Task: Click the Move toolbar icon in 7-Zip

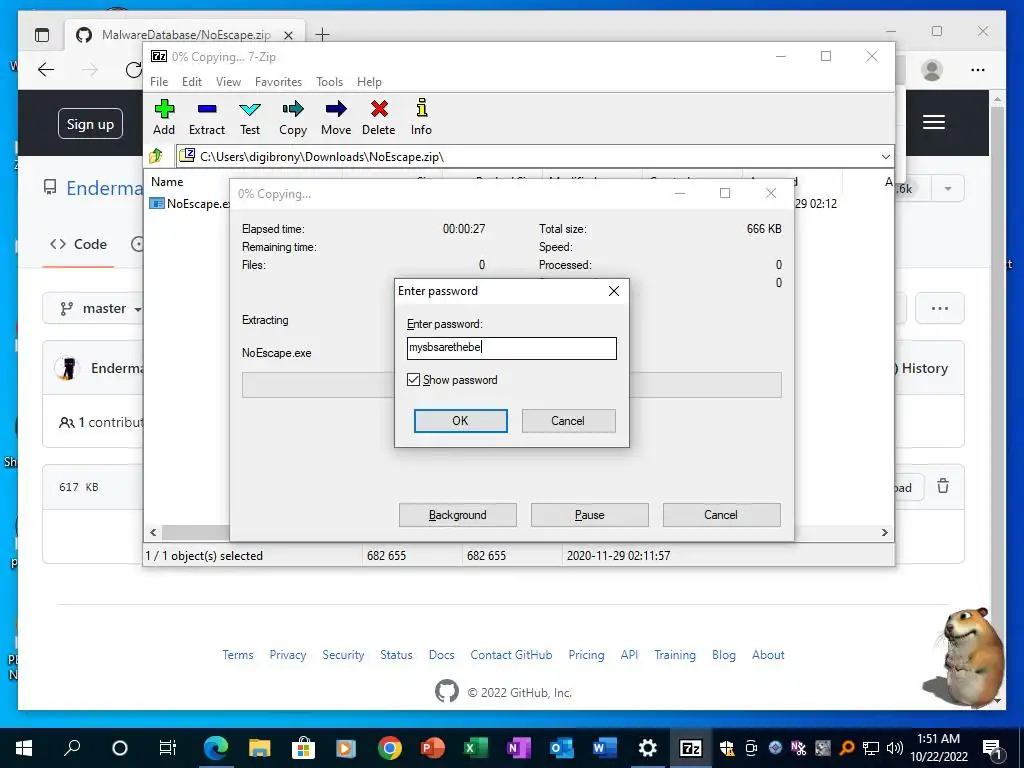Action: coord(336,117)
